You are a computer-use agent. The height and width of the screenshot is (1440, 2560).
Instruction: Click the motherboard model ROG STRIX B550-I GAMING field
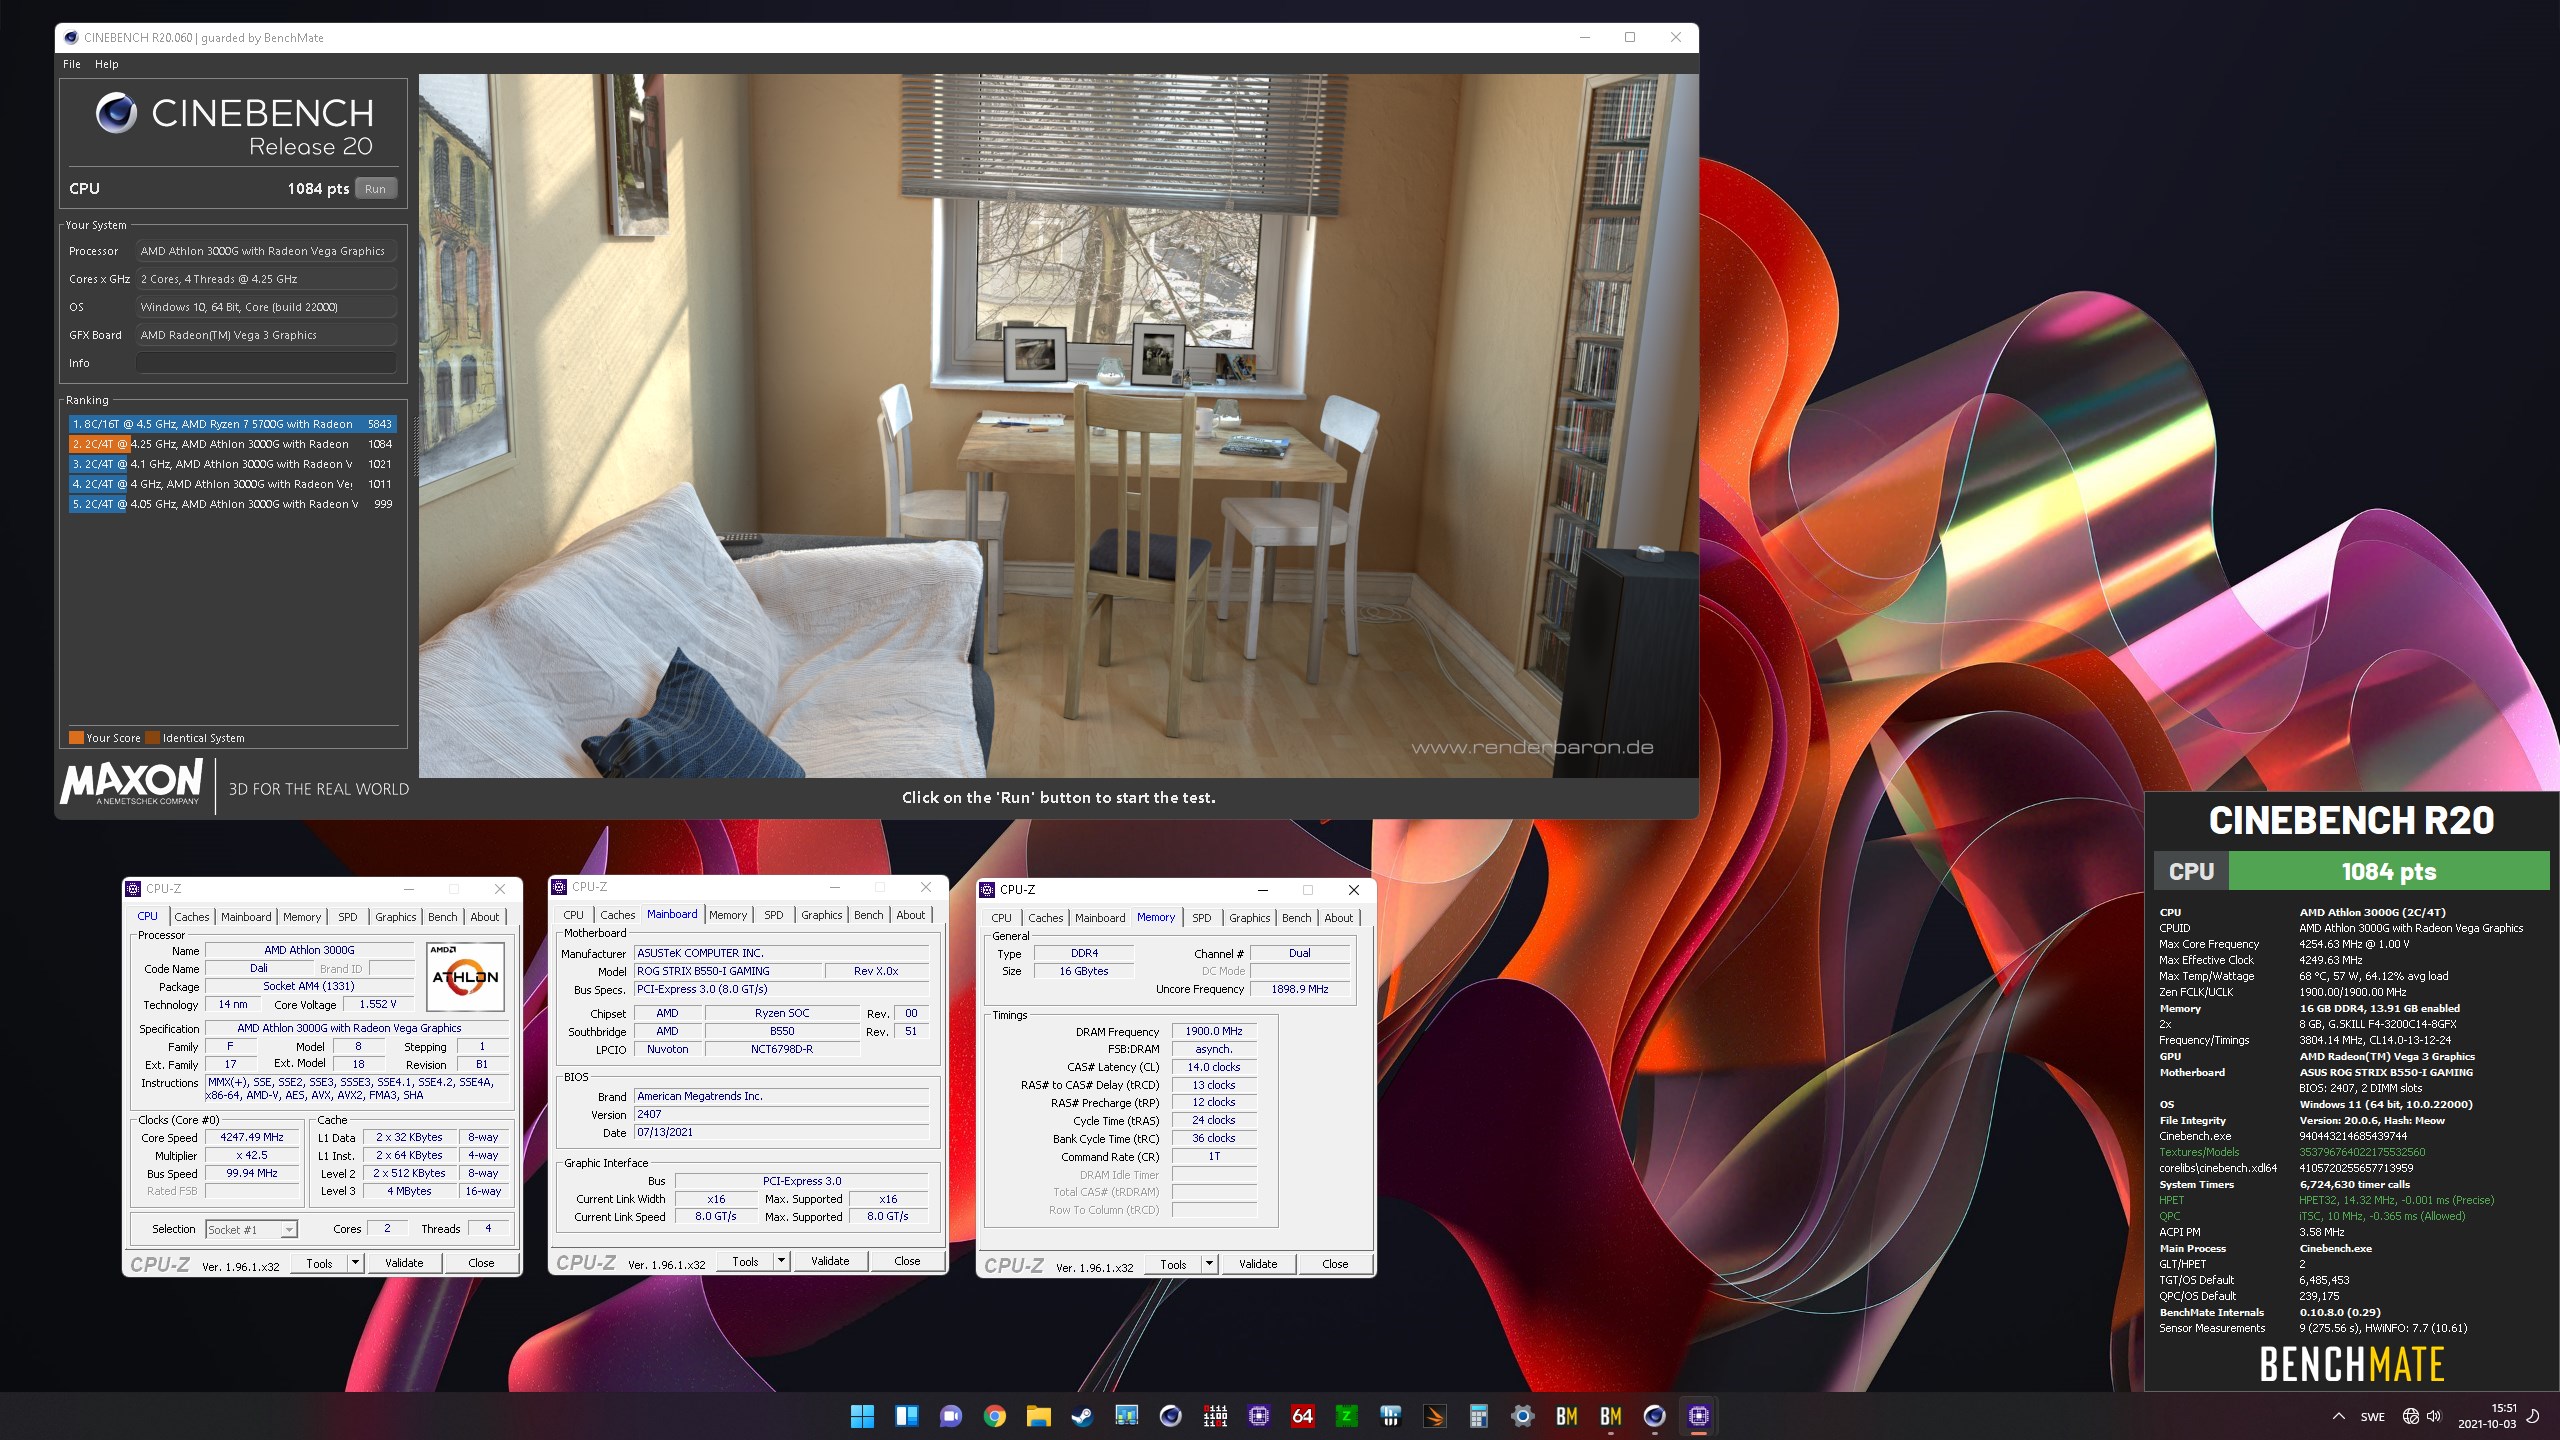point(728,971)
